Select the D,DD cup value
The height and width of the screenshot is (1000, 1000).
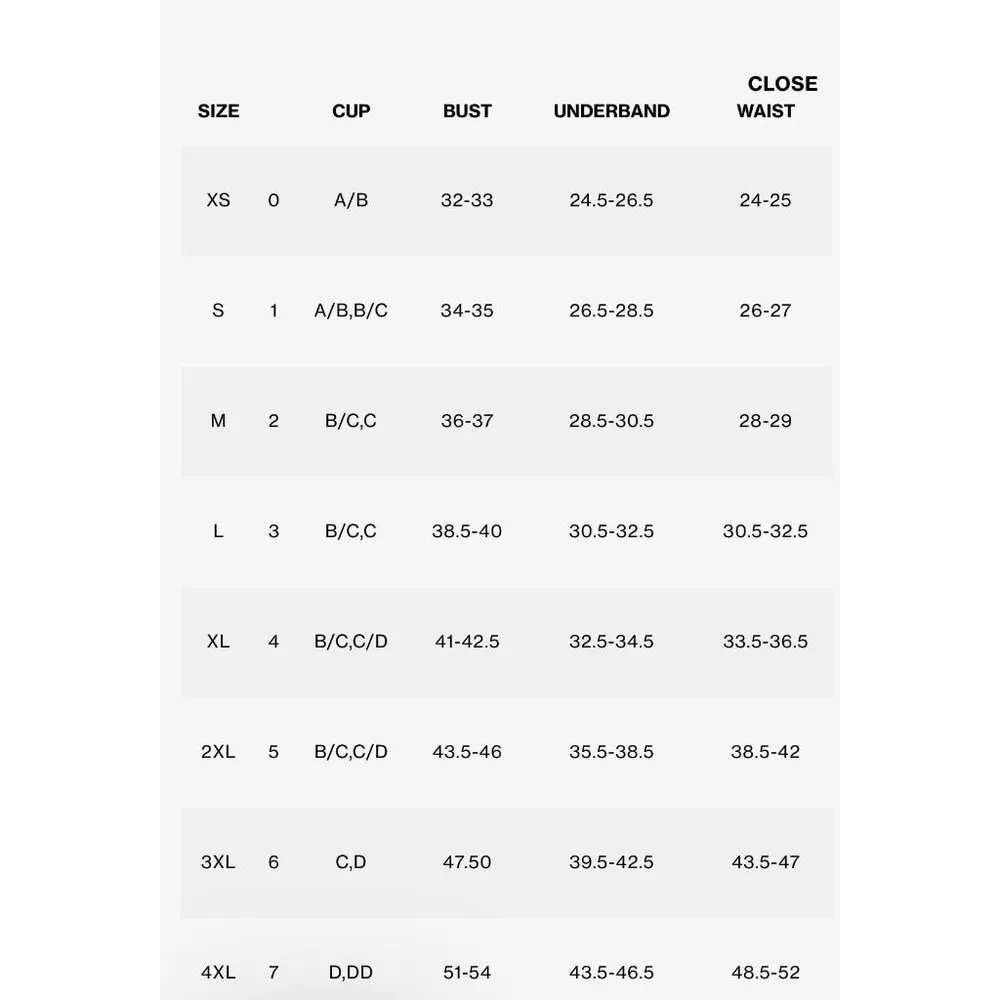pyautogui.click(x=351, y=972)
